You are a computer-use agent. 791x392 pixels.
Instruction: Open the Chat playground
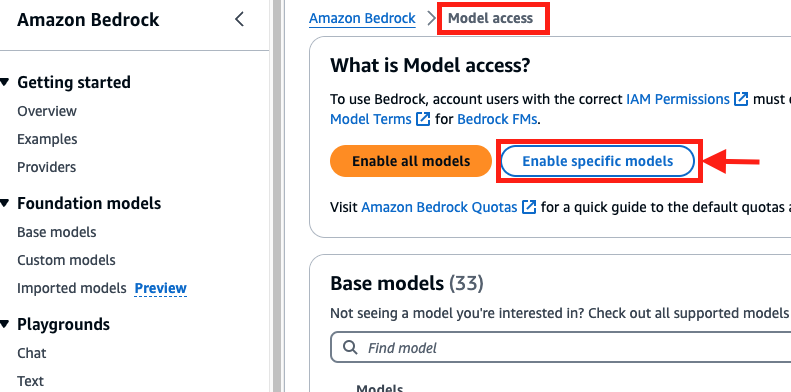point(32,353)
